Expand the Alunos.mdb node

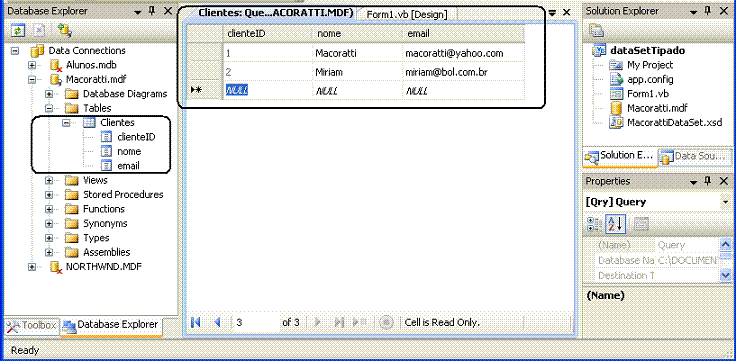coord(32,65)
